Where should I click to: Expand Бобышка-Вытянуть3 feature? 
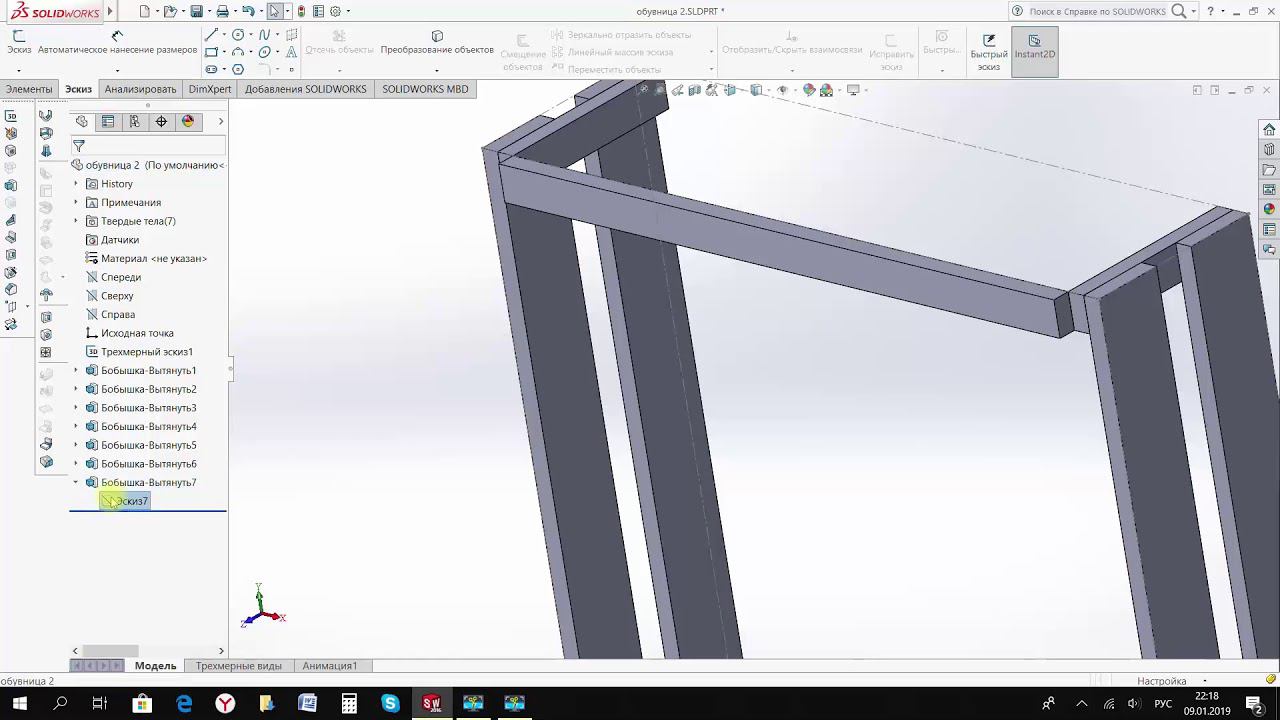pos(76,408)
